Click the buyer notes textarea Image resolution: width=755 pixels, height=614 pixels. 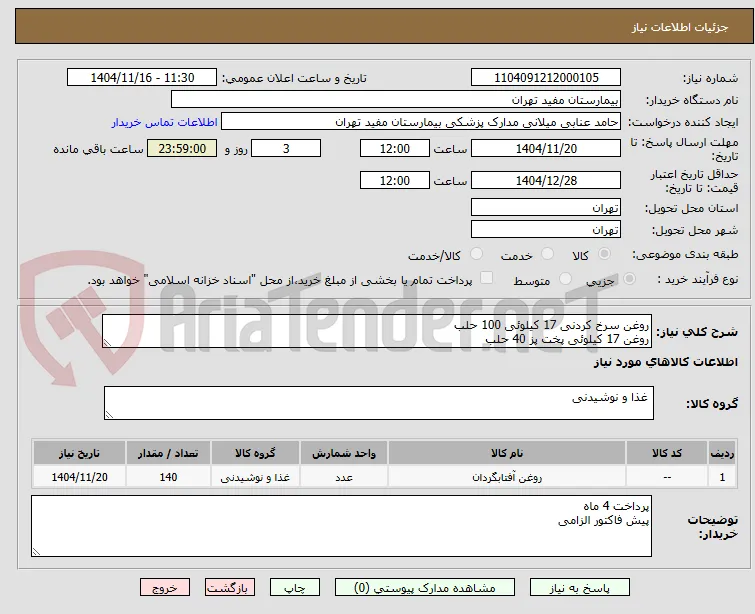pyautogui.click(x=341, y=526)
